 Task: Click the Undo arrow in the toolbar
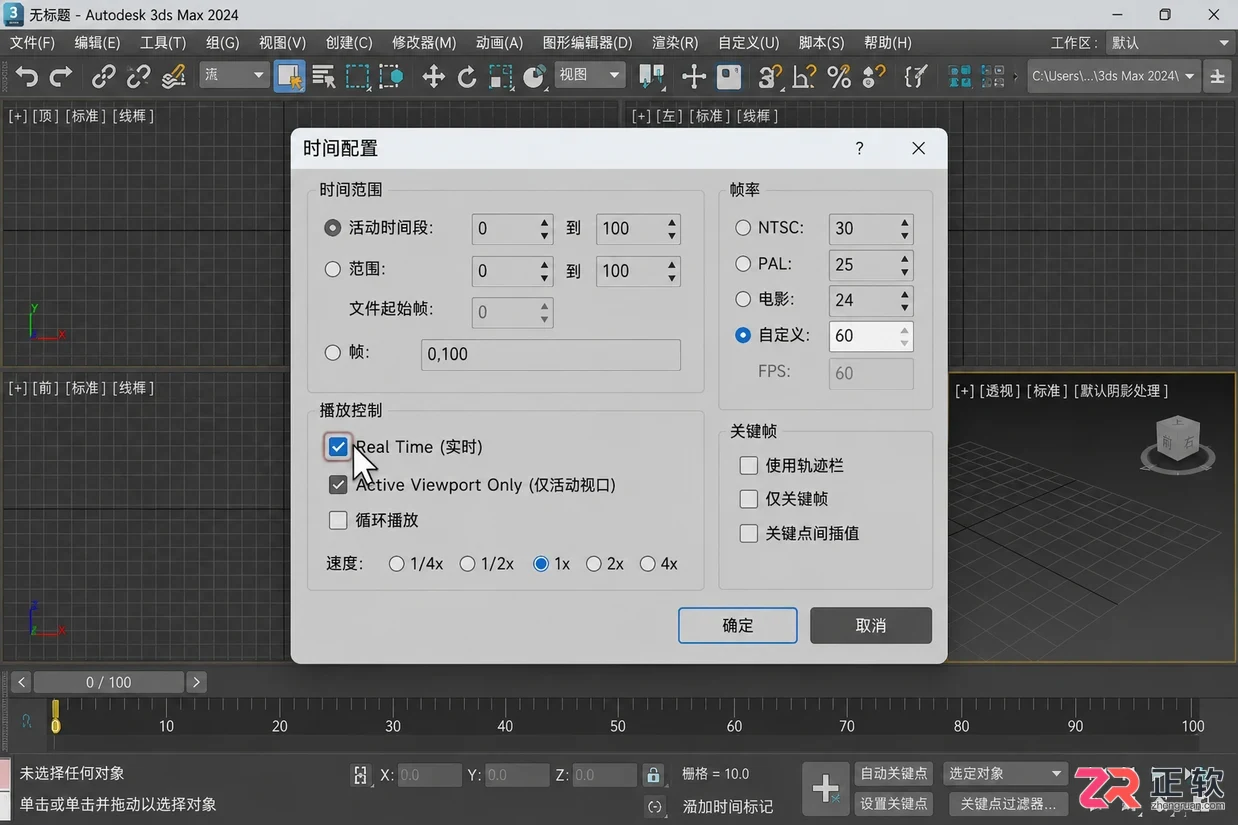[27, 77]
